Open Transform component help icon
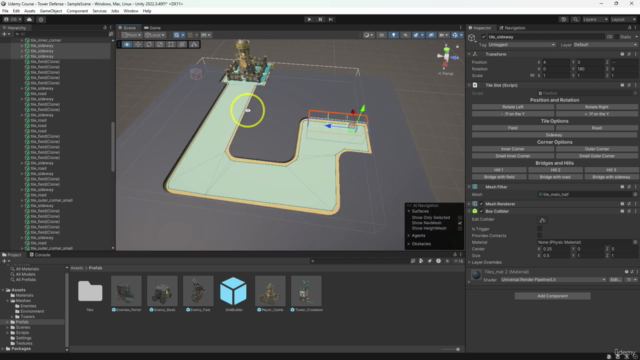This screenshot has width=640, height=360. [622, 54]
